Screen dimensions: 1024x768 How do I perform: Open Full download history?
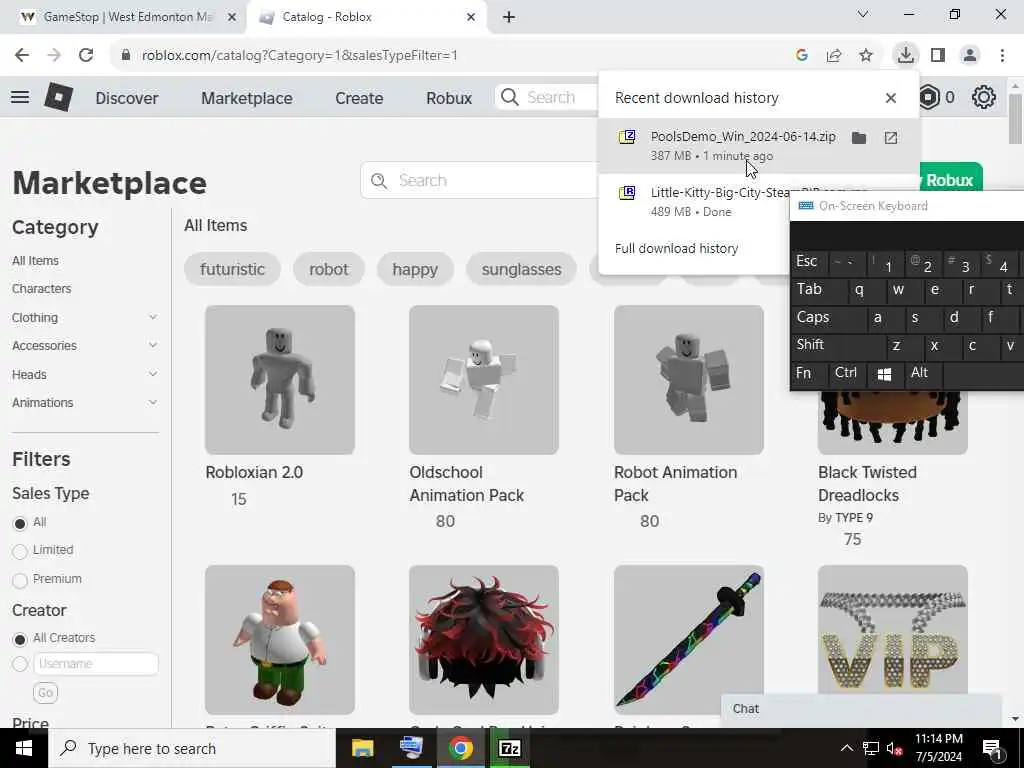677,248
